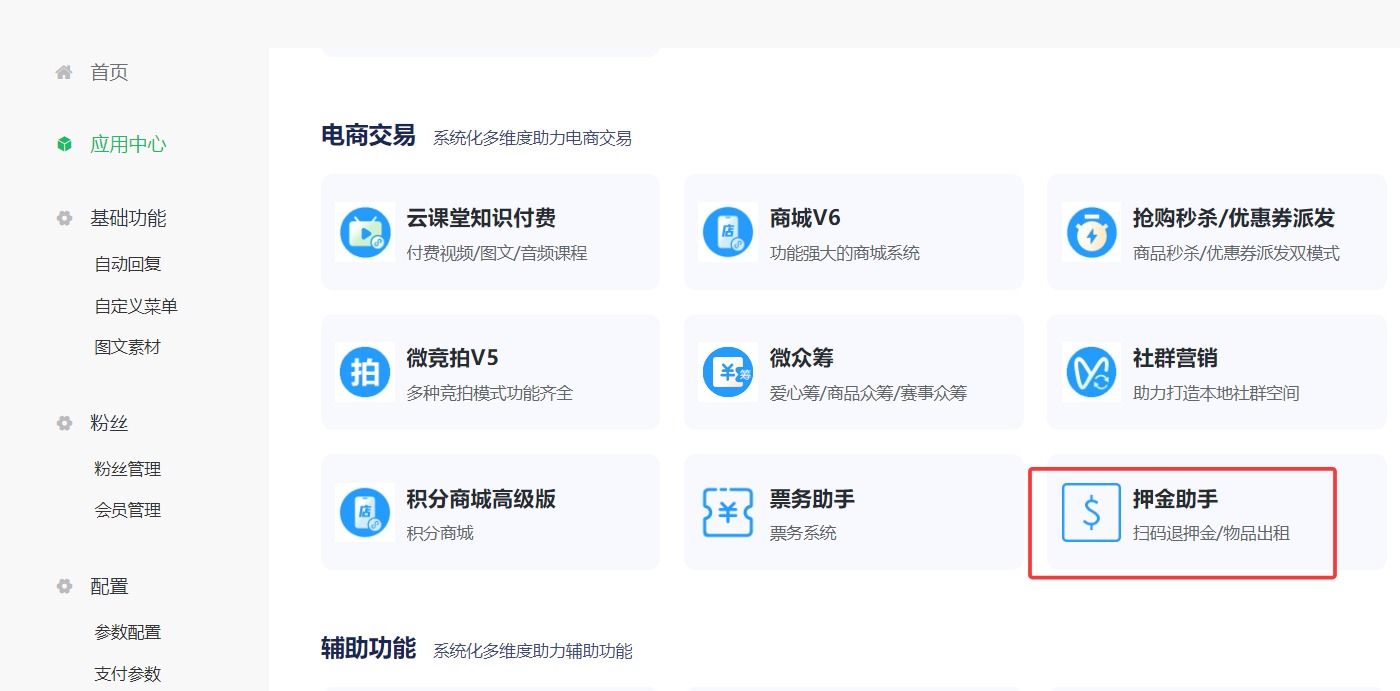Click the 商城V6 storefront icon
Image resolution: width=1400 pixels, height=691 pixels.
[x=729, y=231]
